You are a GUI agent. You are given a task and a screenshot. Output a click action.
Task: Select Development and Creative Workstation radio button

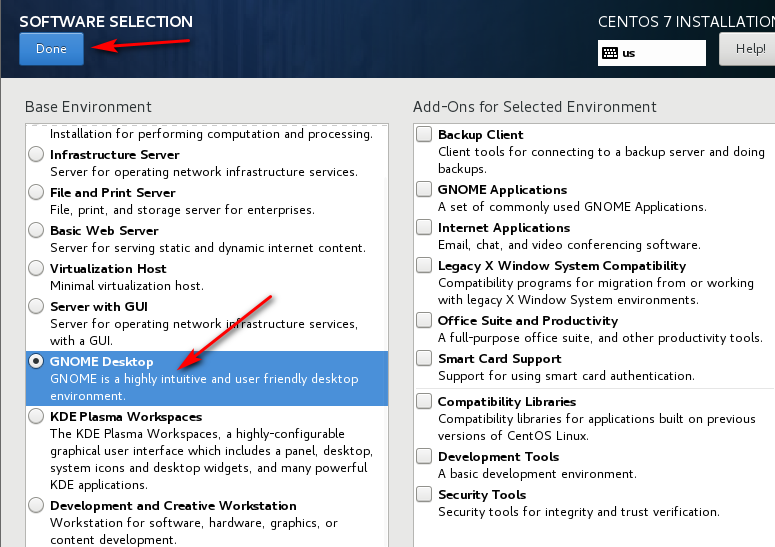click(36, 505)
